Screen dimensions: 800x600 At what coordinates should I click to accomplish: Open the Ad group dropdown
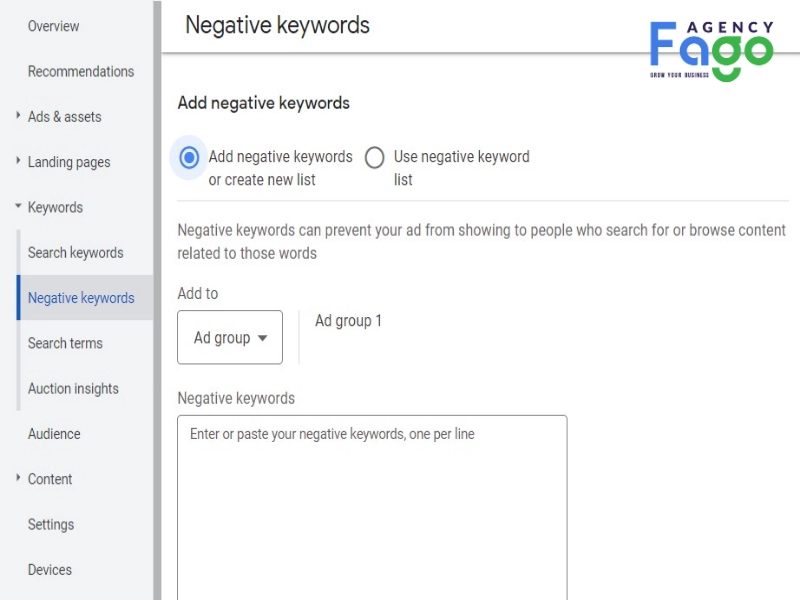click(230, 337)
